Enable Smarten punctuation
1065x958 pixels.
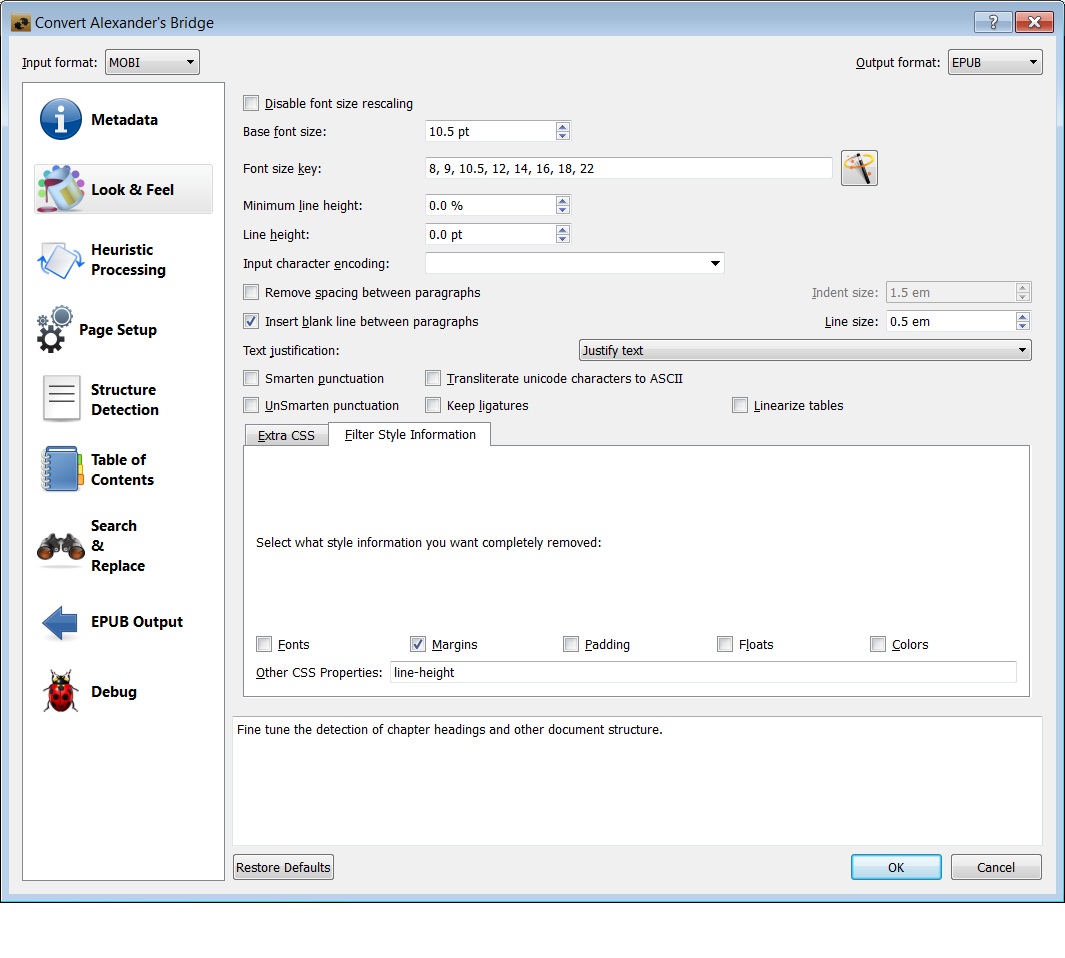pos(251,378)
